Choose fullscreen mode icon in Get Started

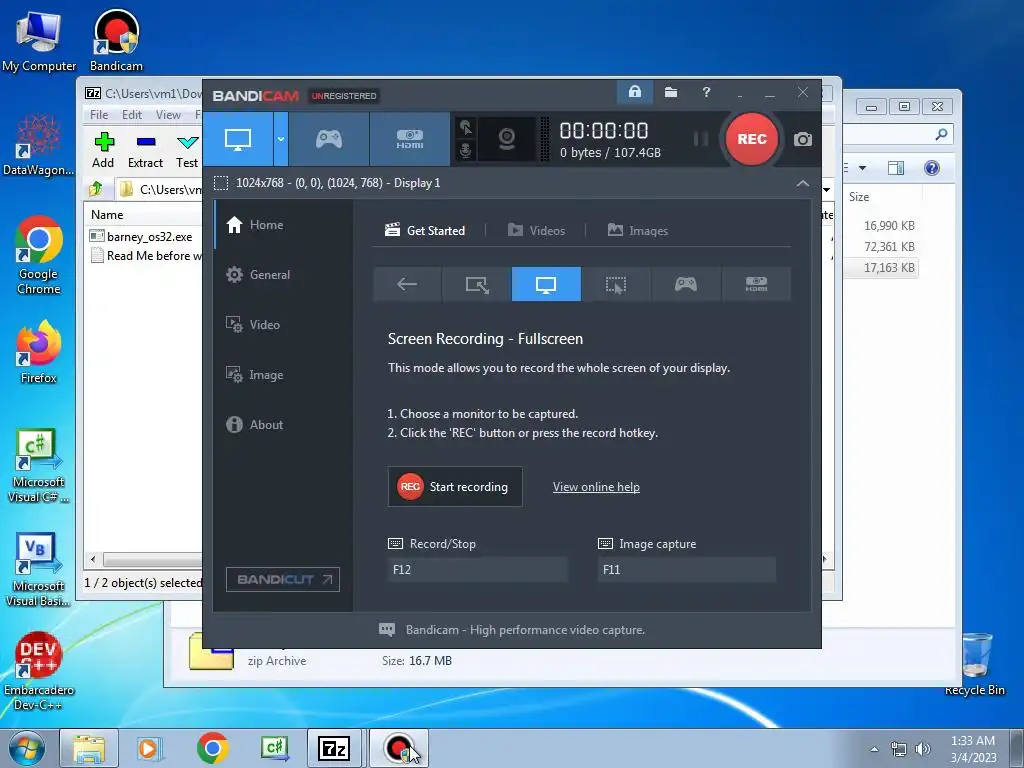click(546, 284)
